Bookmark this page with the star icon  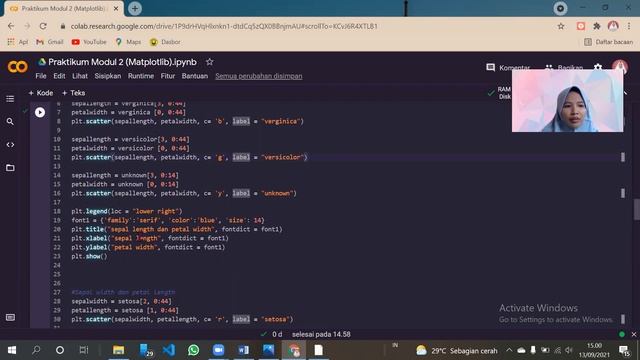pyautogui.click(x=561, y=26)
